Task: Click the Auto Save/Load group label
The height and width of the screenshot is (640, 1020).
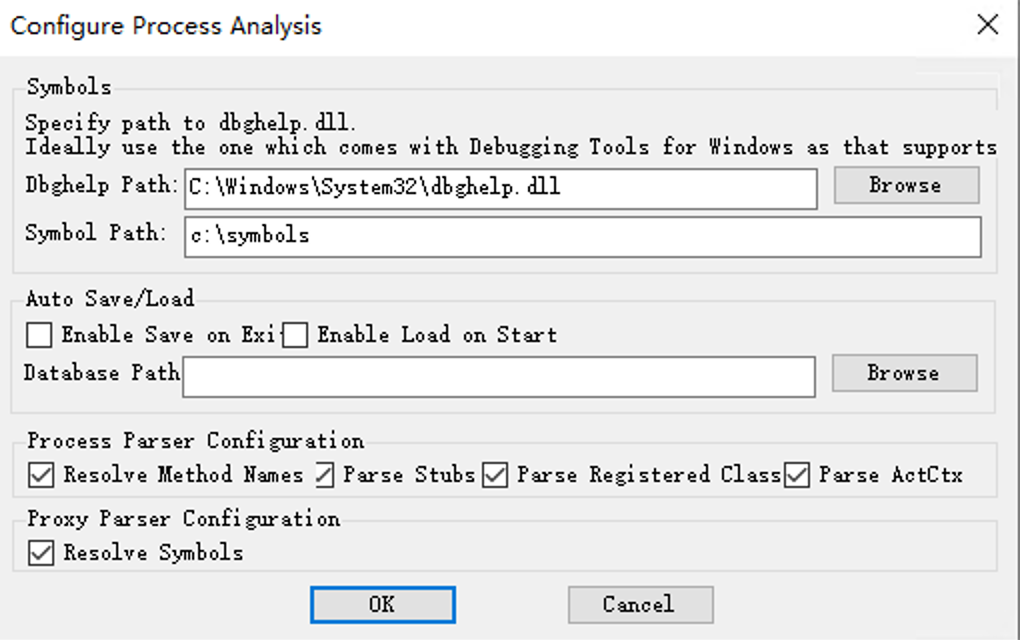Action: [110, 299]
